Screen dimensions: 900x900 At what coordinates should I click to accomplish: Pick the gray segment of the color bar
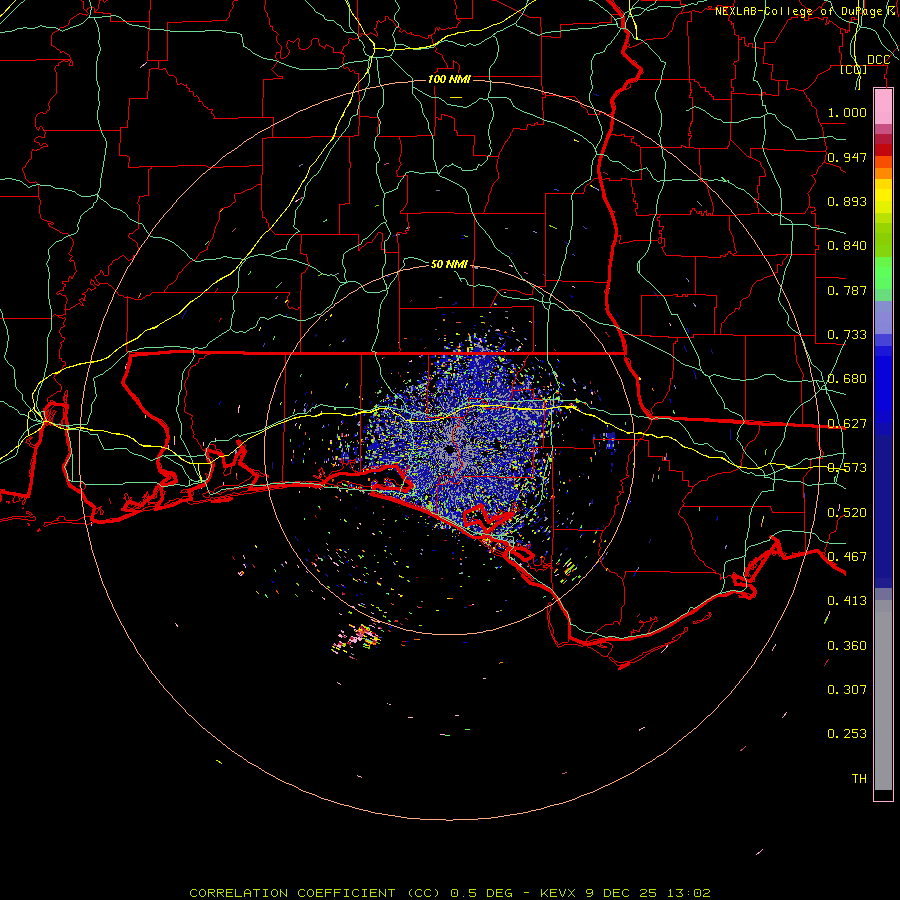[x=883, y=695]
